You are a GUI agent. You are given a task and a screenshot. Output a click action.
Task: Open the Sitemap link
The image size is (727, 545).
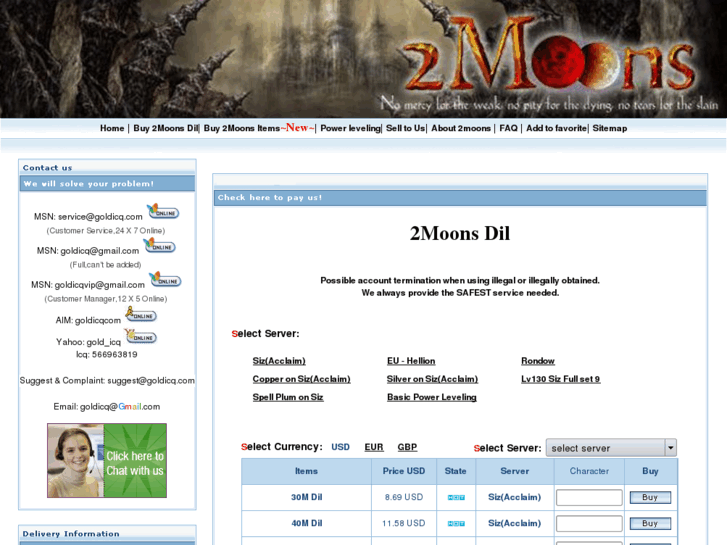(x=610, y=128)
